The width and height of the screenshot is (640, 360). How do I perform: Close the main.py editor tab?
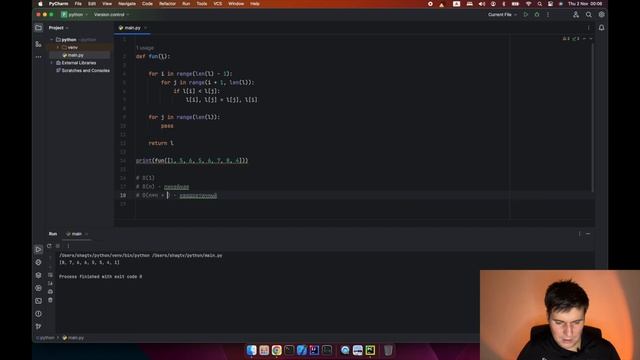coord(146,28)
